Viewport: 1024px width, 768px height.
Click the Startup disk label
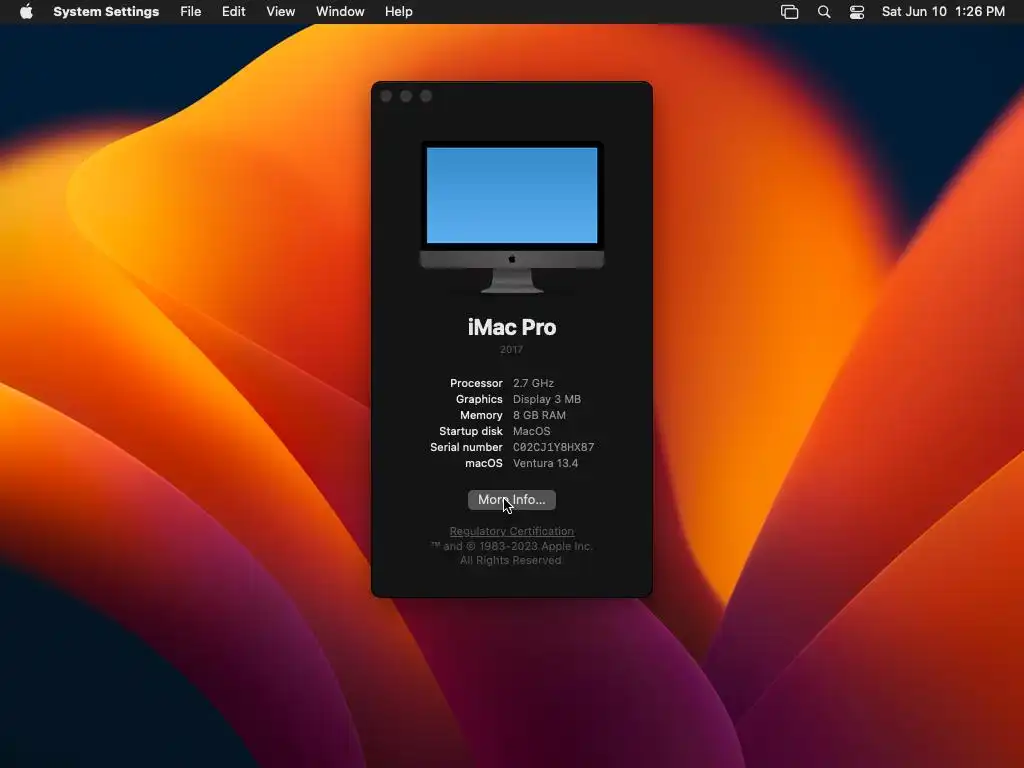pyautogui.click(x=471, y=431)
